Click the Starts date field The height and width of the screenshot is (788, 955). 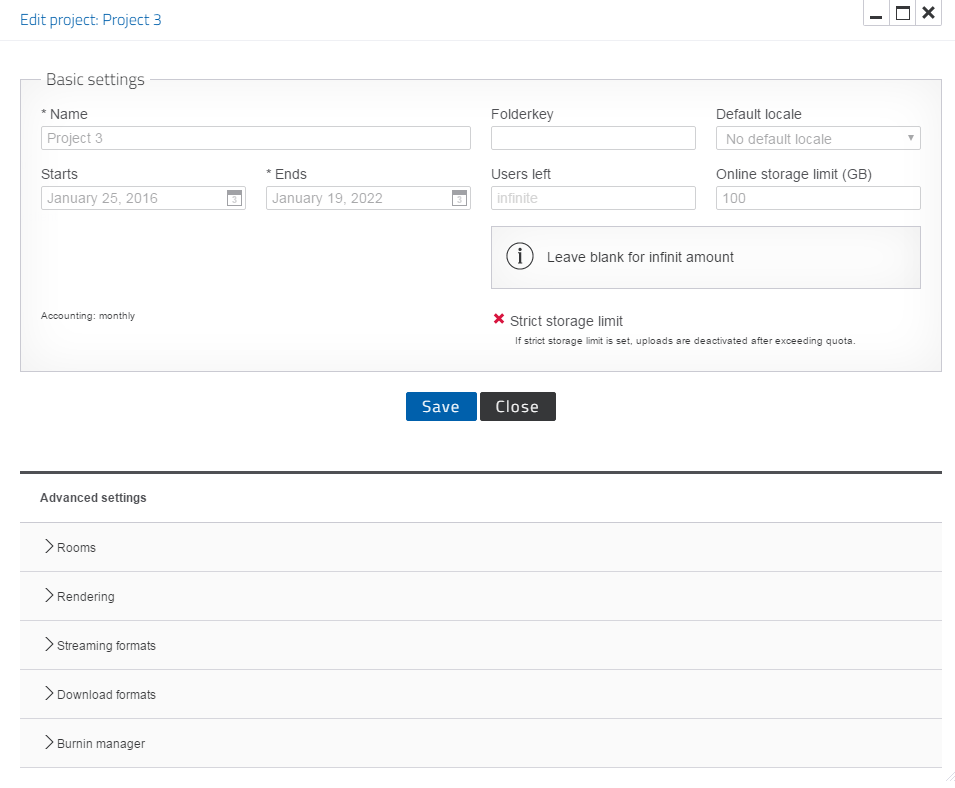[x=143, y=198]
